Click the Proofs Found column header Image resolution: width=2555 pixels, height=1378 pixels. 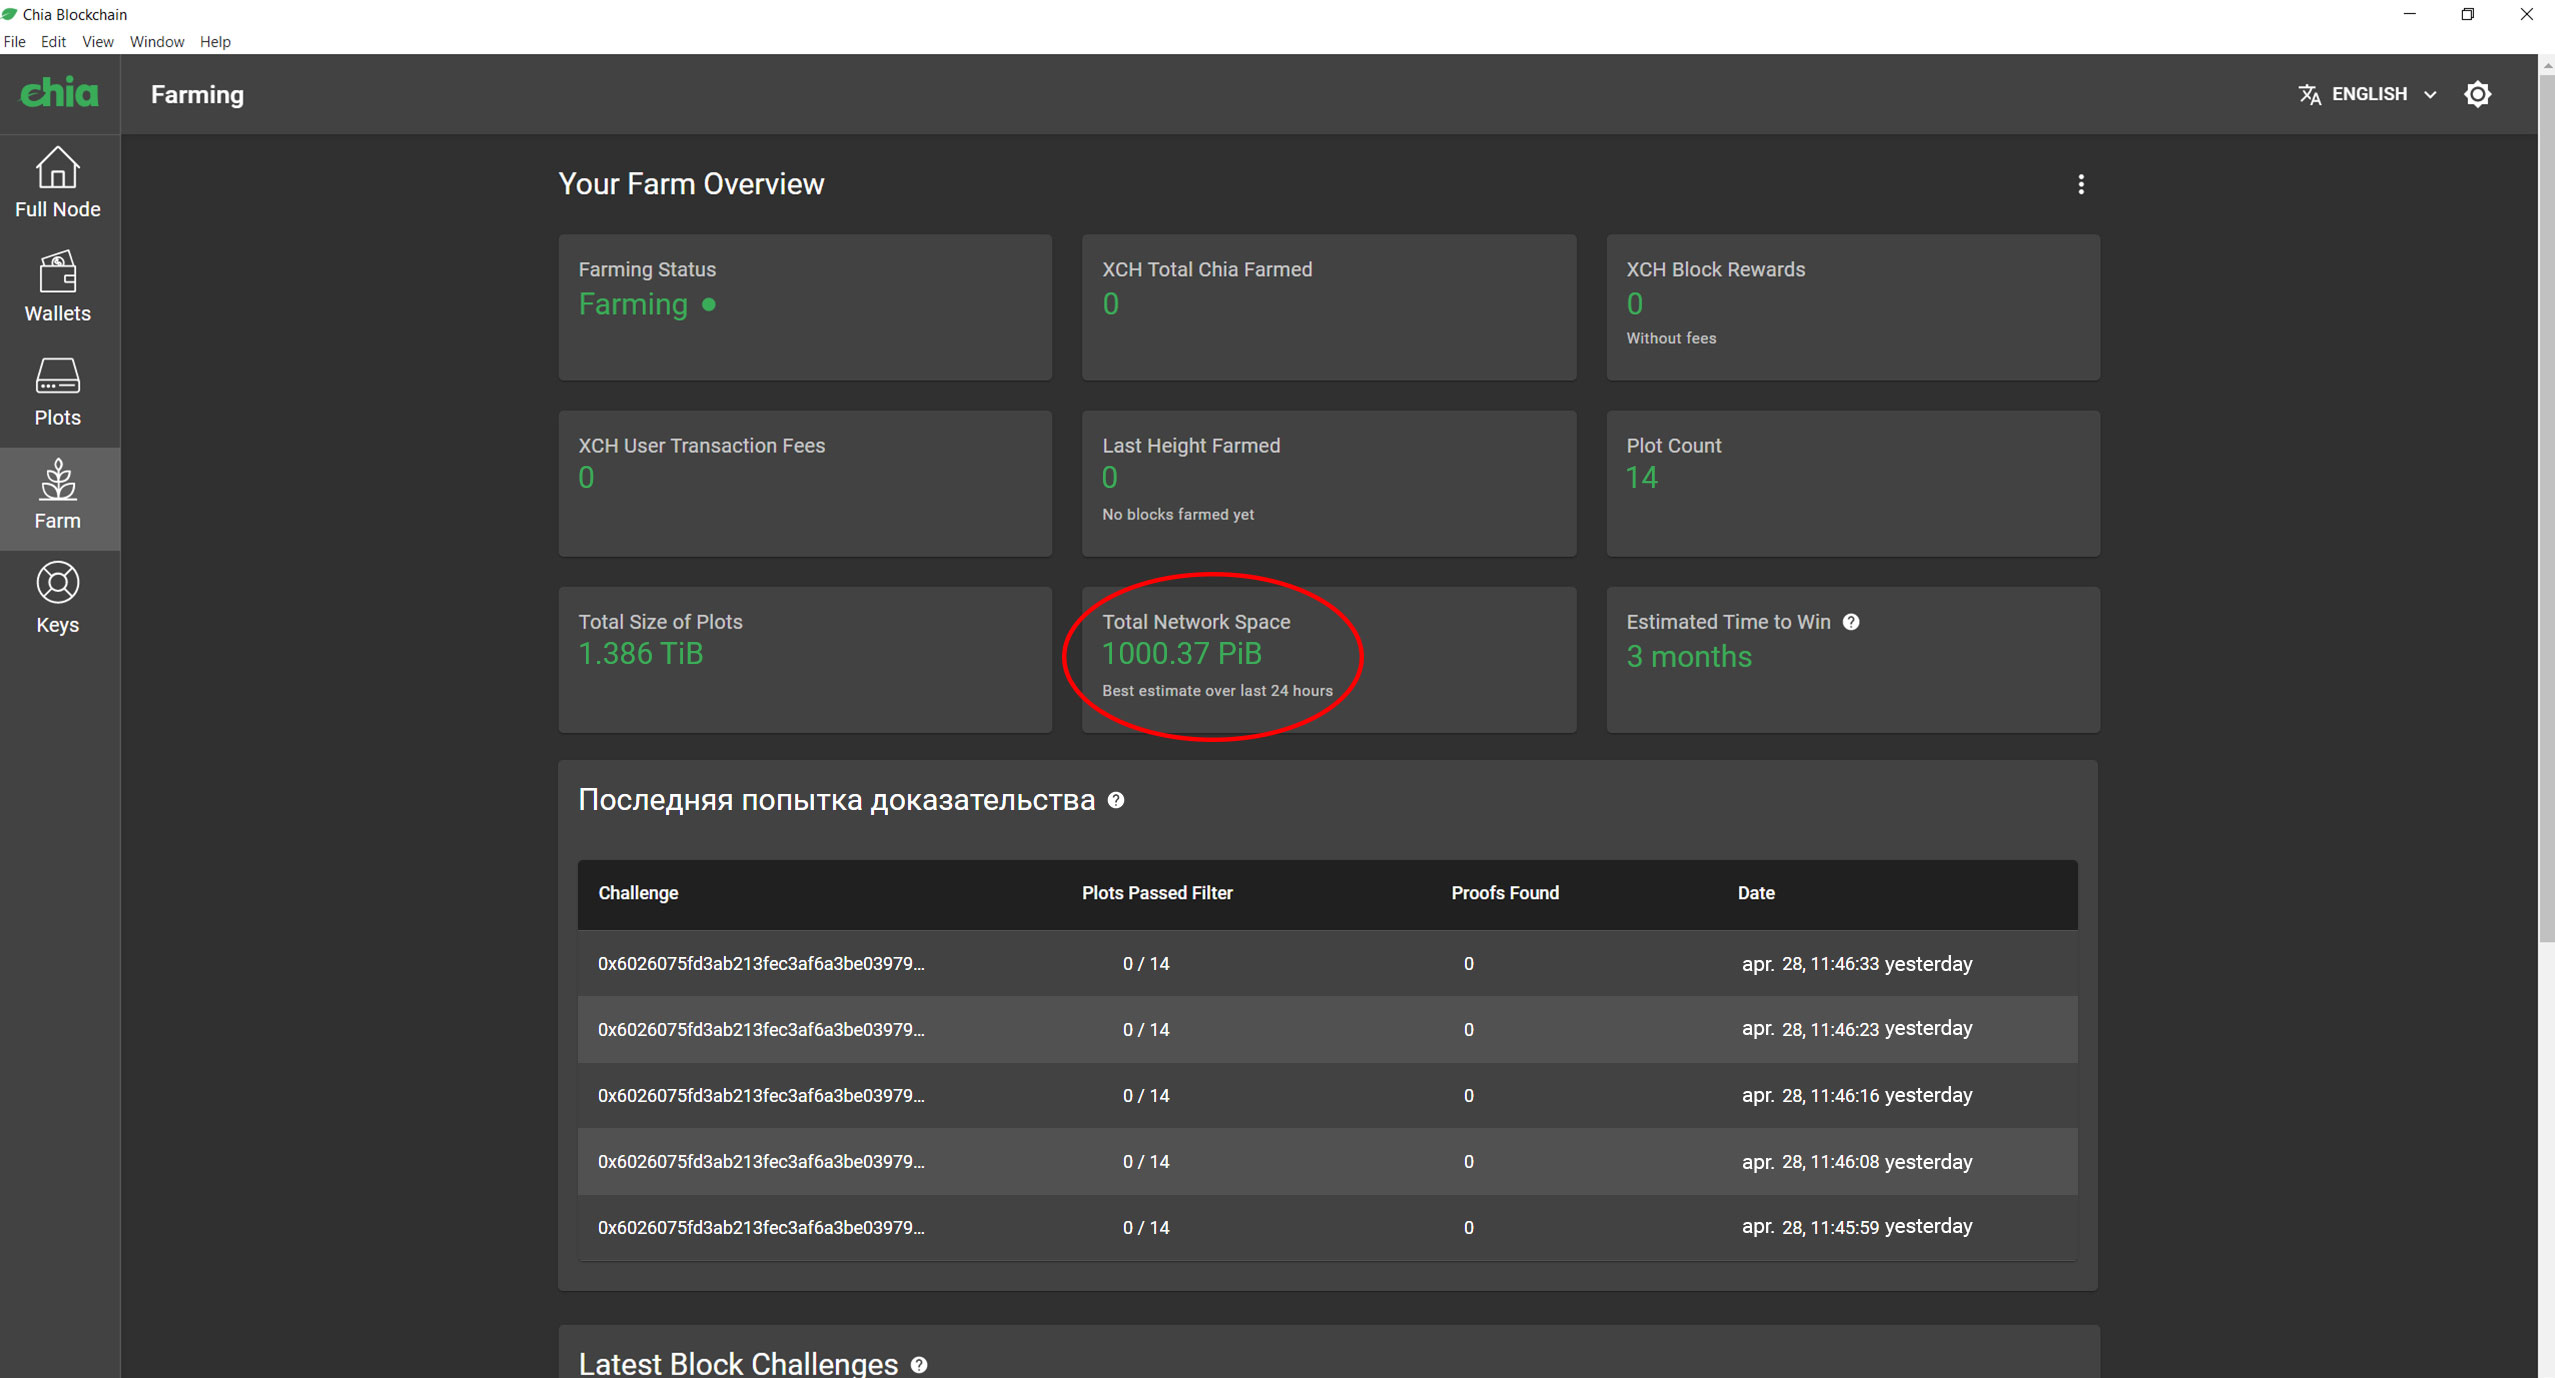1505,893
